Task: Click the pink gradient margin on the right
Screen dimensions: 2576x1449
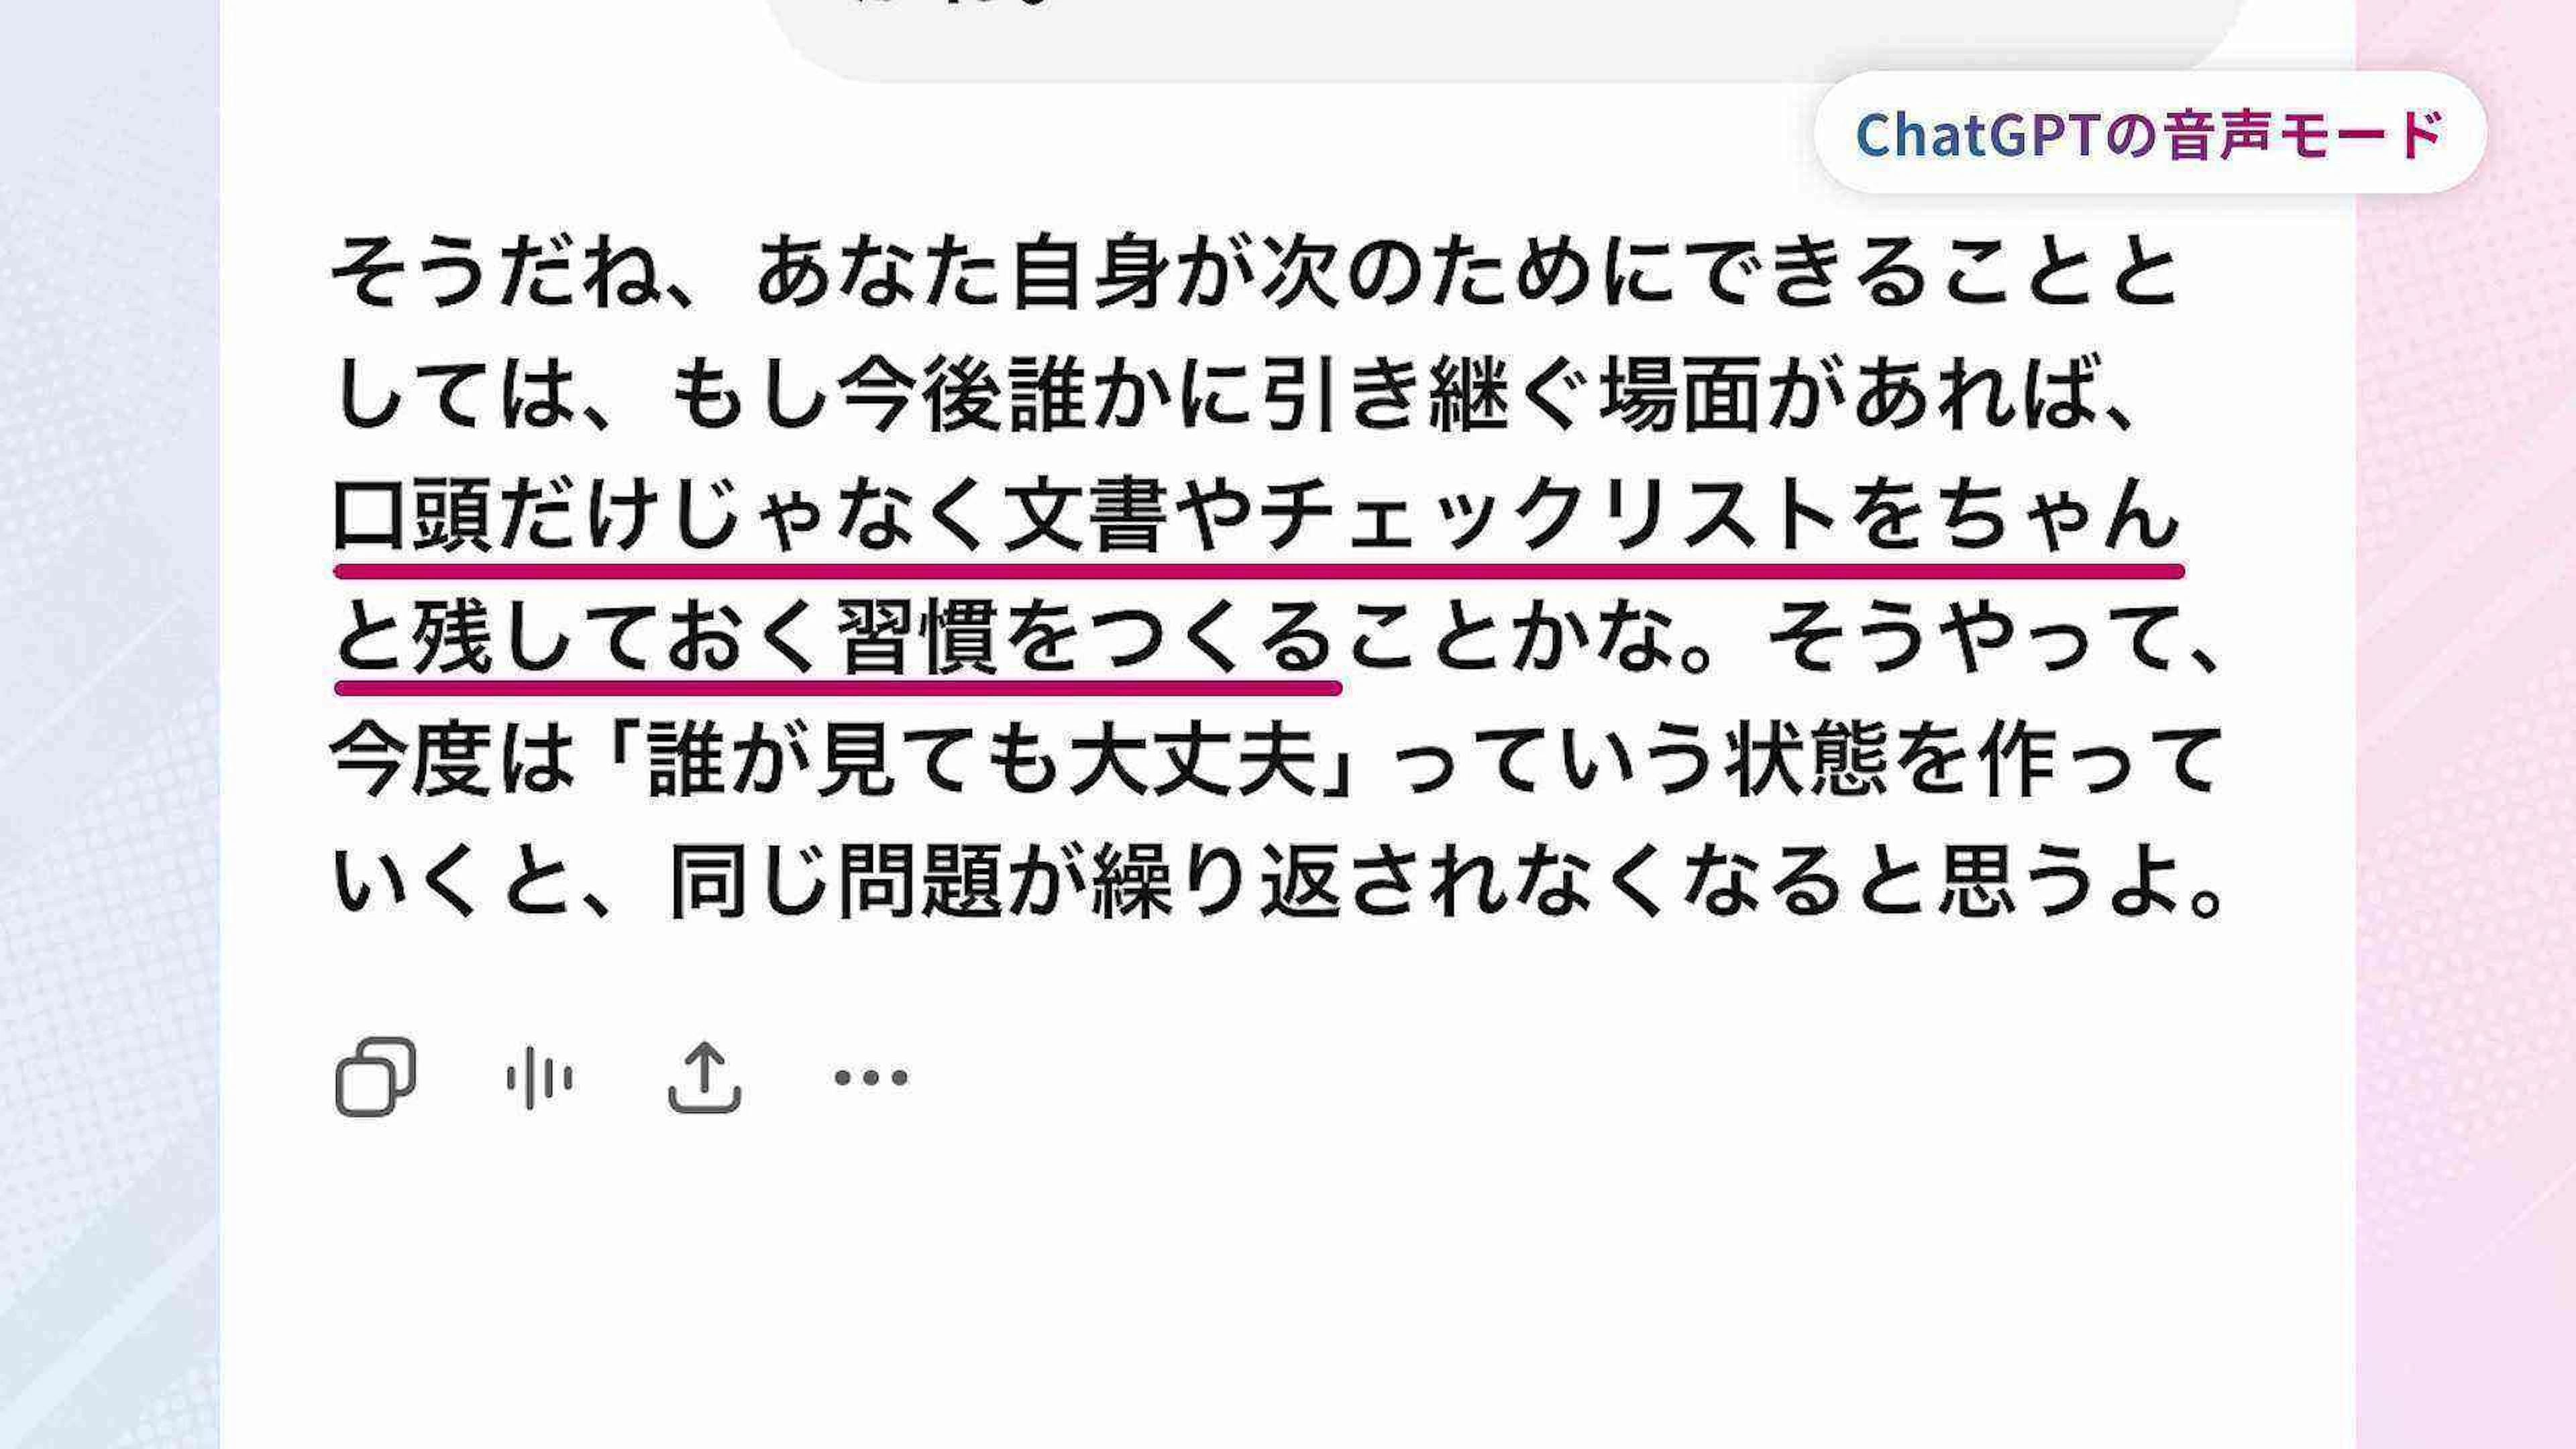Action: [2466, 800]
